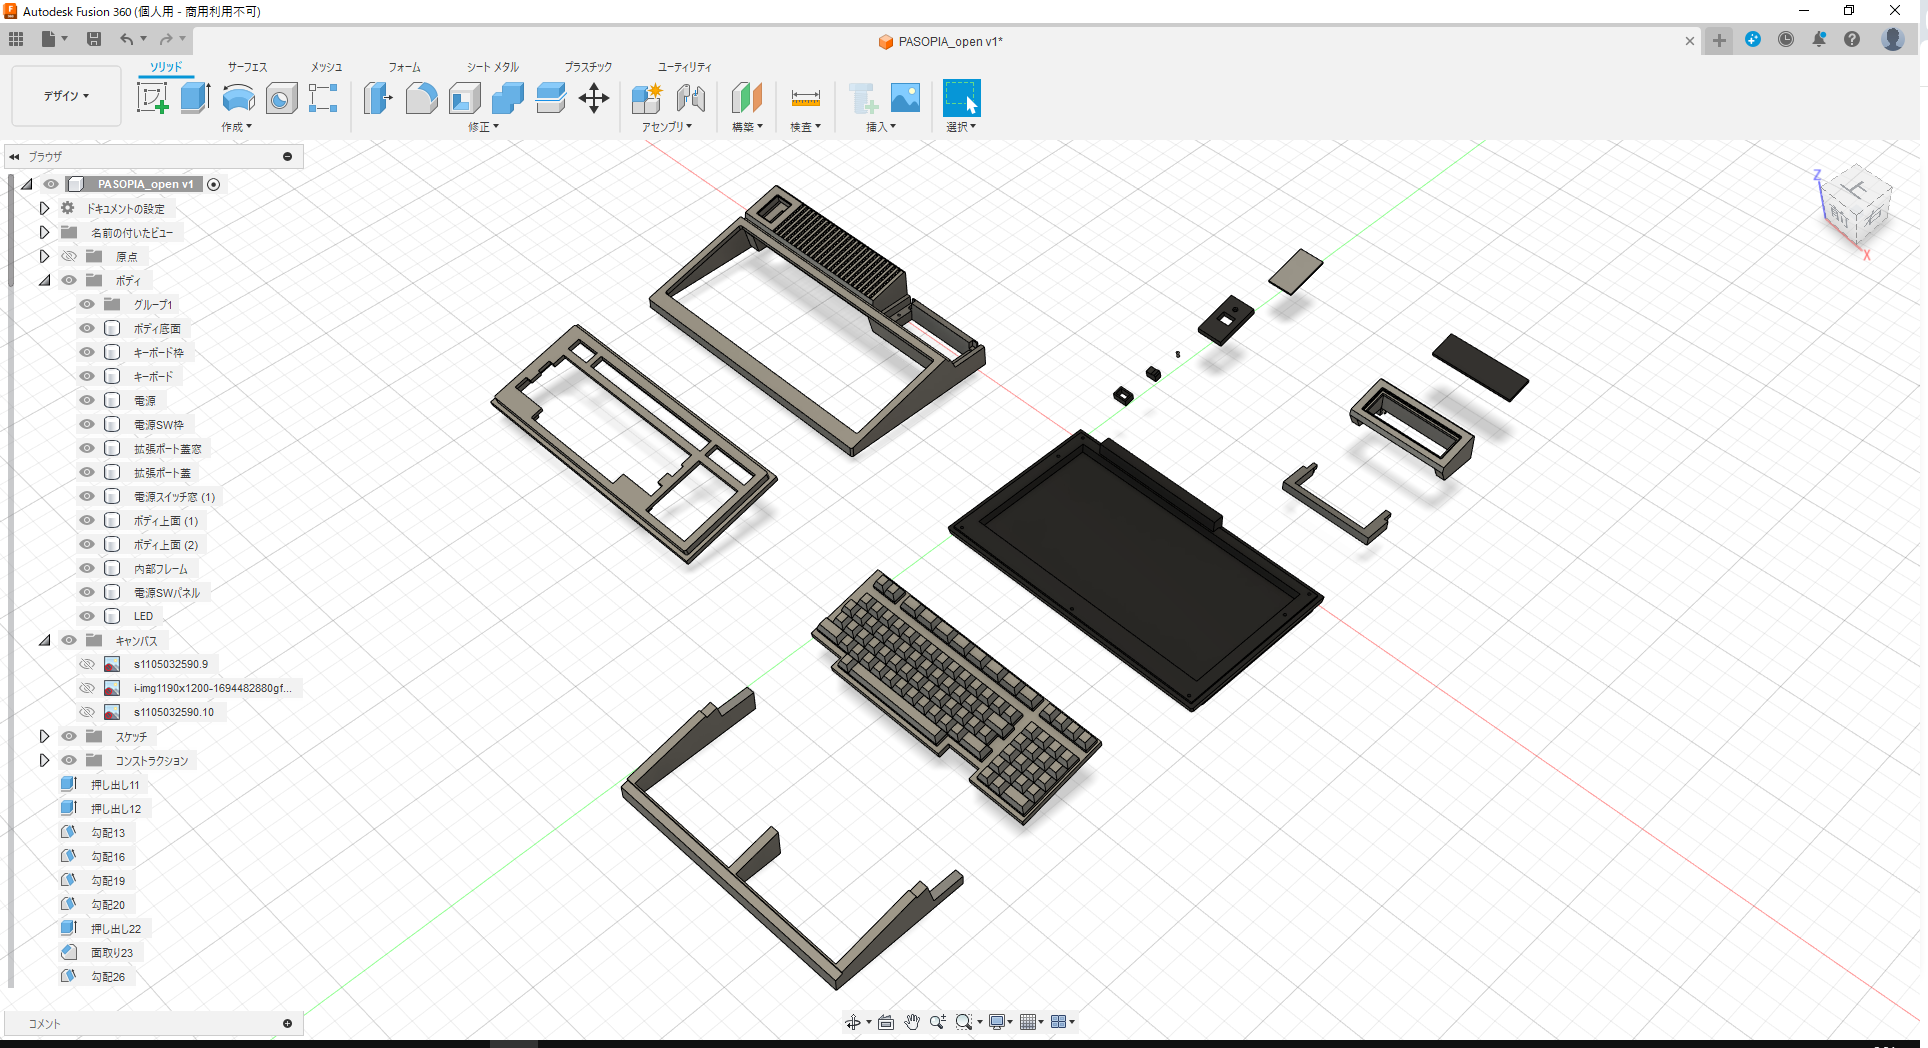Click the Orbit icon in navigation bar
This screenshot has height=1048, width=1928.
point(855,1021)
